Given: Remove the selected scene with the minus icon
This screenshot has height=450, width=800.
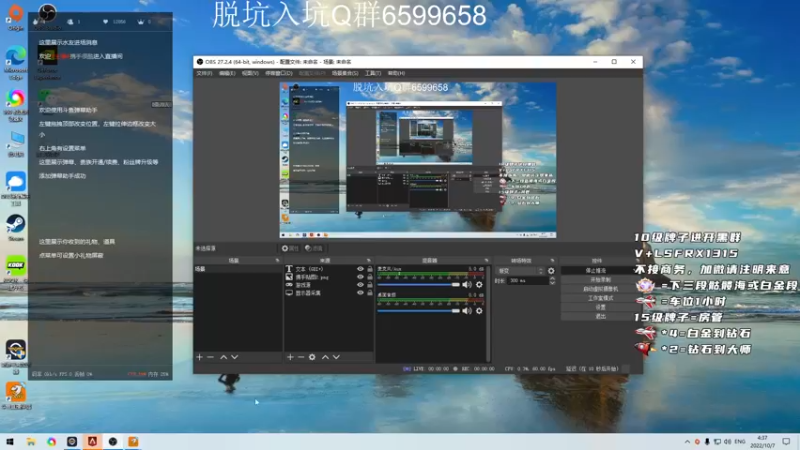Looking at the screenshot, I should (x=210, y=357).
